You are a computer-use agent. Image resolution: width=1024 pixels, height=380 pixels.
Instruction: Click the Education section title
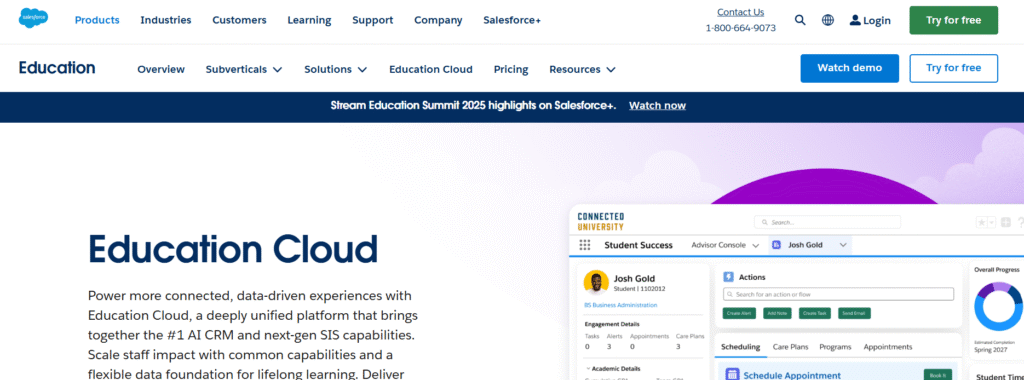coord(57,68)
